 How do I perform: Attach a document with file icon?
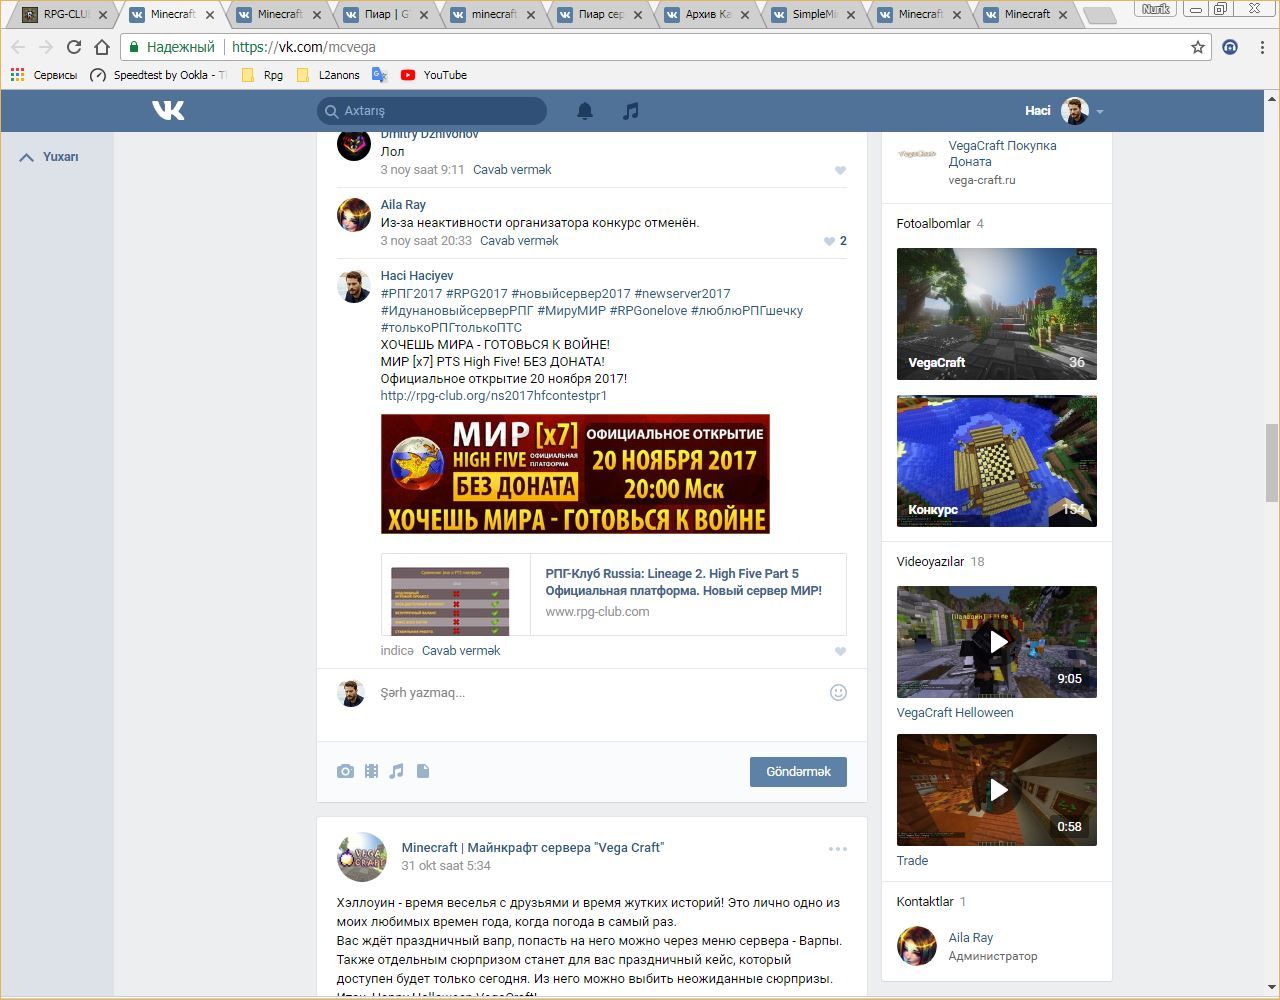[423, 771]
